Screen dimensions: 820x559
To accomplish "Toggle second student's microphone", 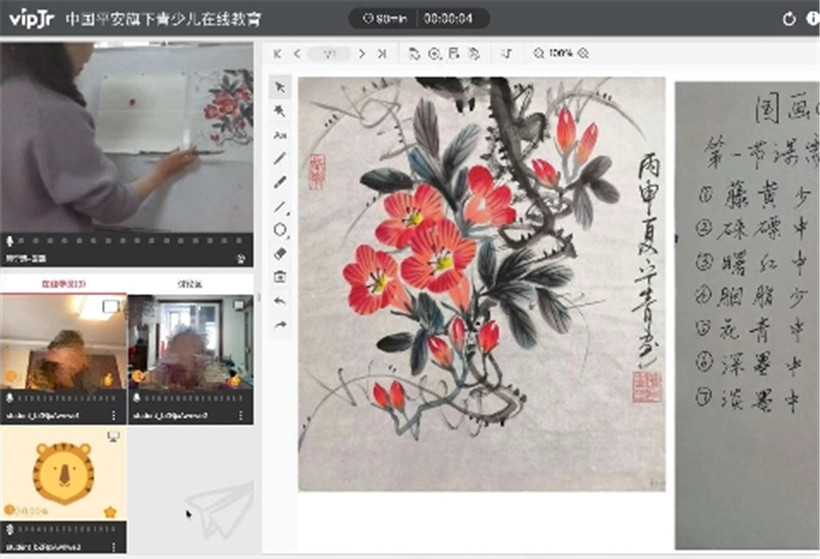I will (136, 398).
